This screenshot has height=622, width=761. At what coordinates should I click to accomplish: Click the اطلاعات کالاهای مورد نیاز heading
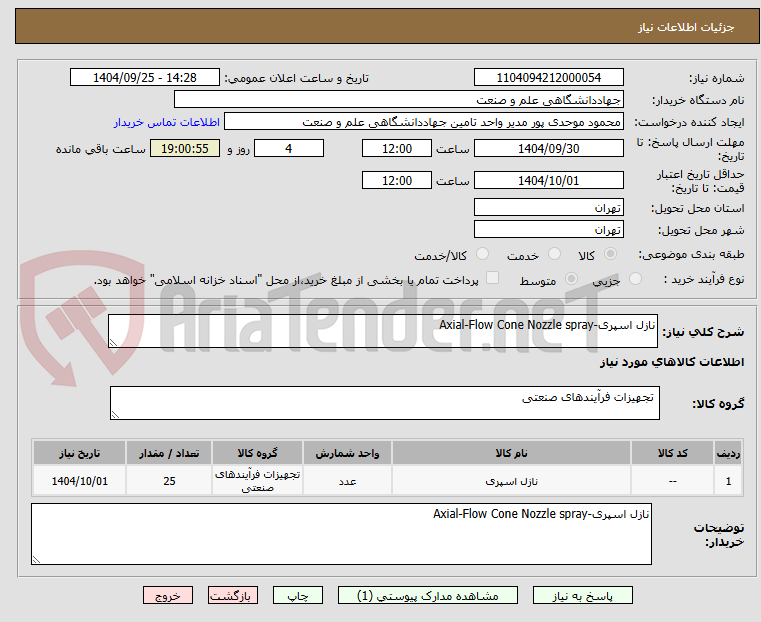coord(672,362)
